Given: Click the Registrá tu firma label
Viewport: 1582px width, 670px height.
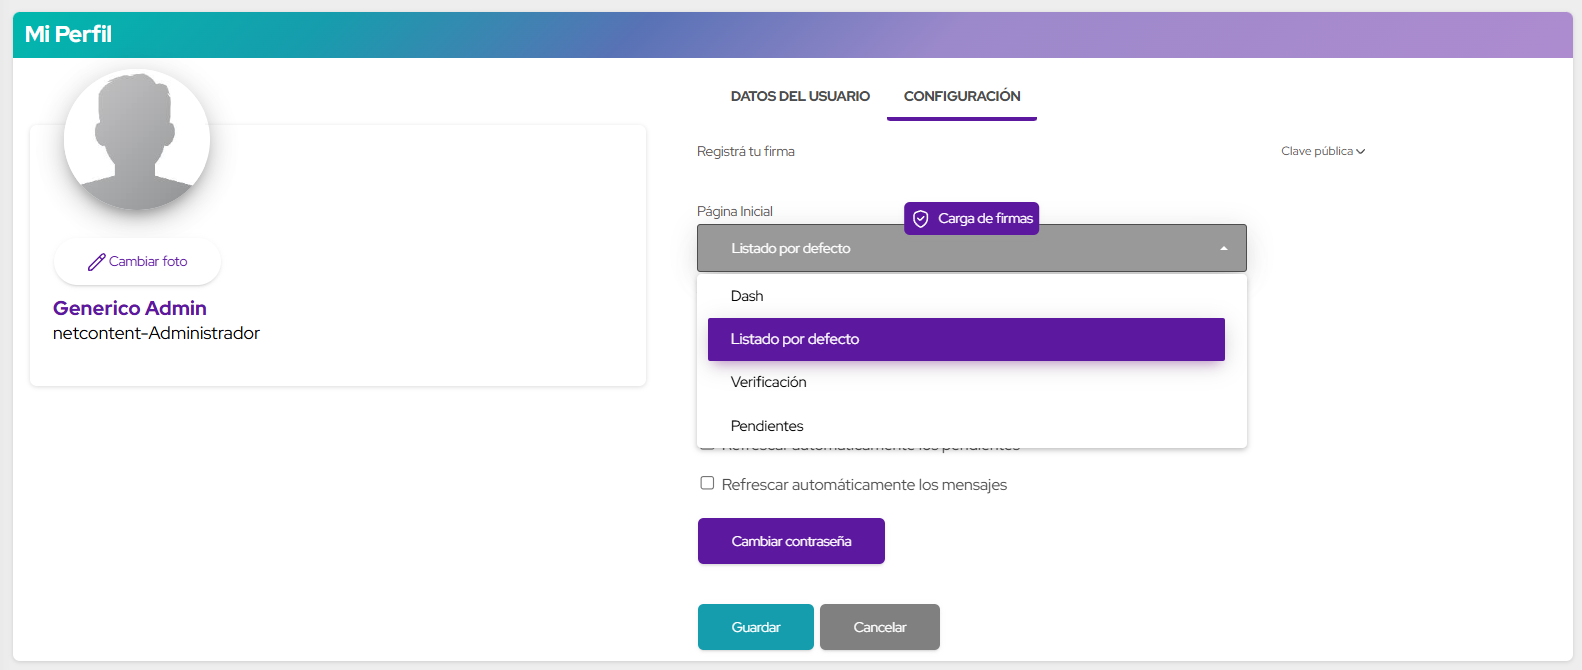Looking at the screenshot, I should (746, 152).
